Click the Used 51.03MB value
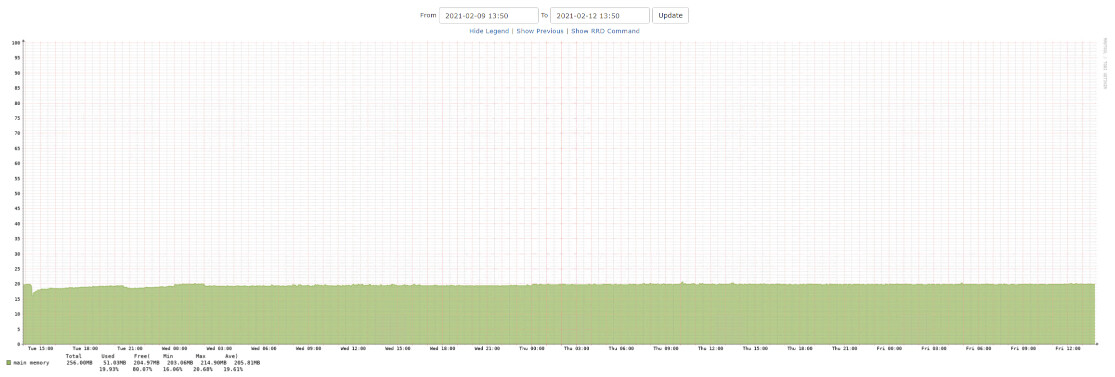This screenshot has width=1115, height=377. point(114,363)
